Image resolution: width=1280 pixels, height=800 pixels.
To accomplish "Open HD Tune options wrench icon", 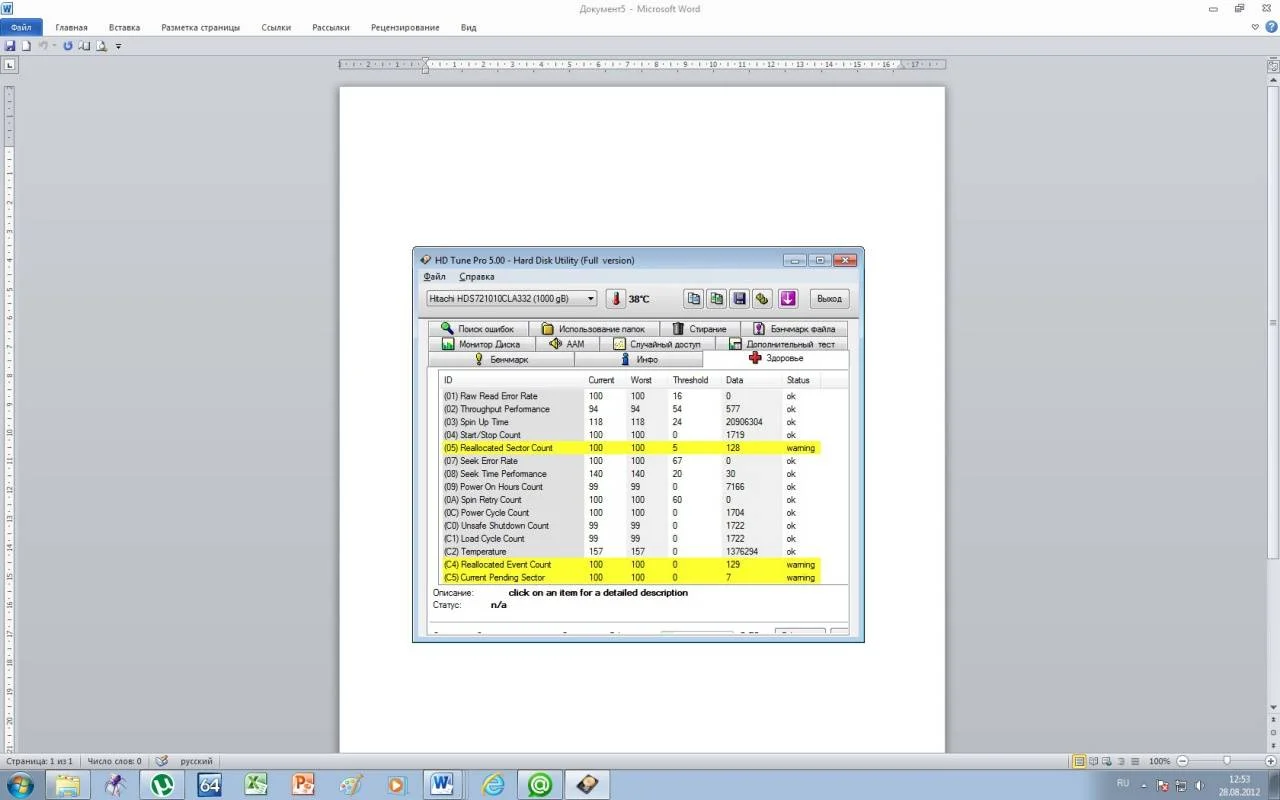I will (762, 298).
